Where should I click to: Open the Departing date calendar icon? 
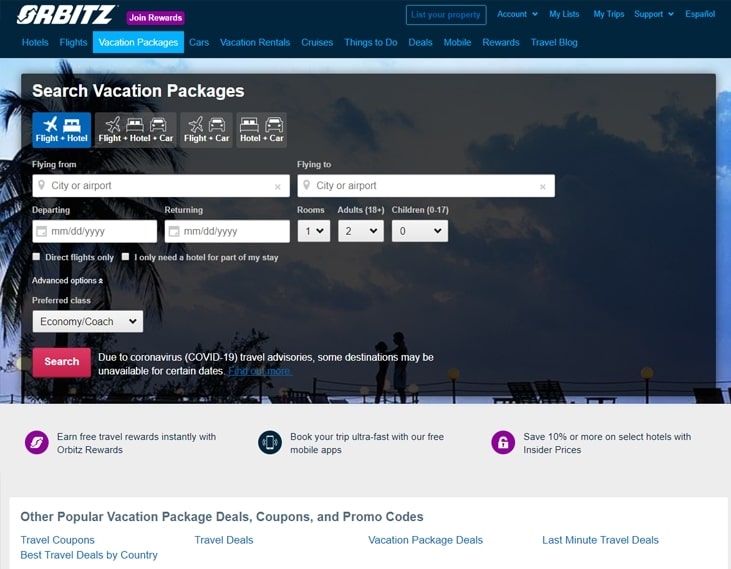pyautogui.click(x=41, y=231)
